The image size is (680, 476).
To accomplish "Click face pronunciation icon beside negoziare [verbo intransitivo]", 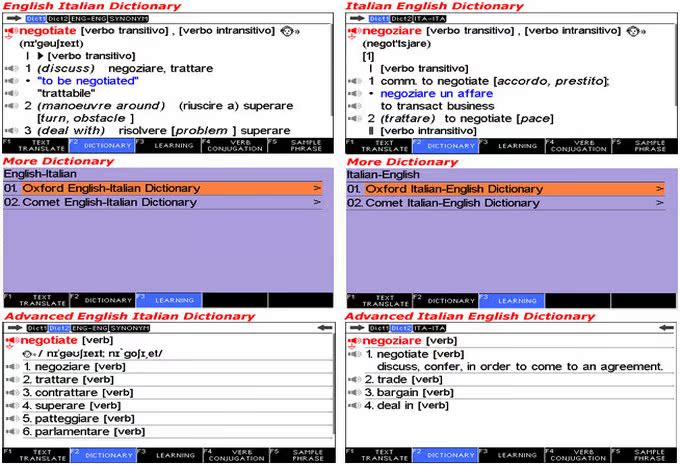I will tap(635, 31).
